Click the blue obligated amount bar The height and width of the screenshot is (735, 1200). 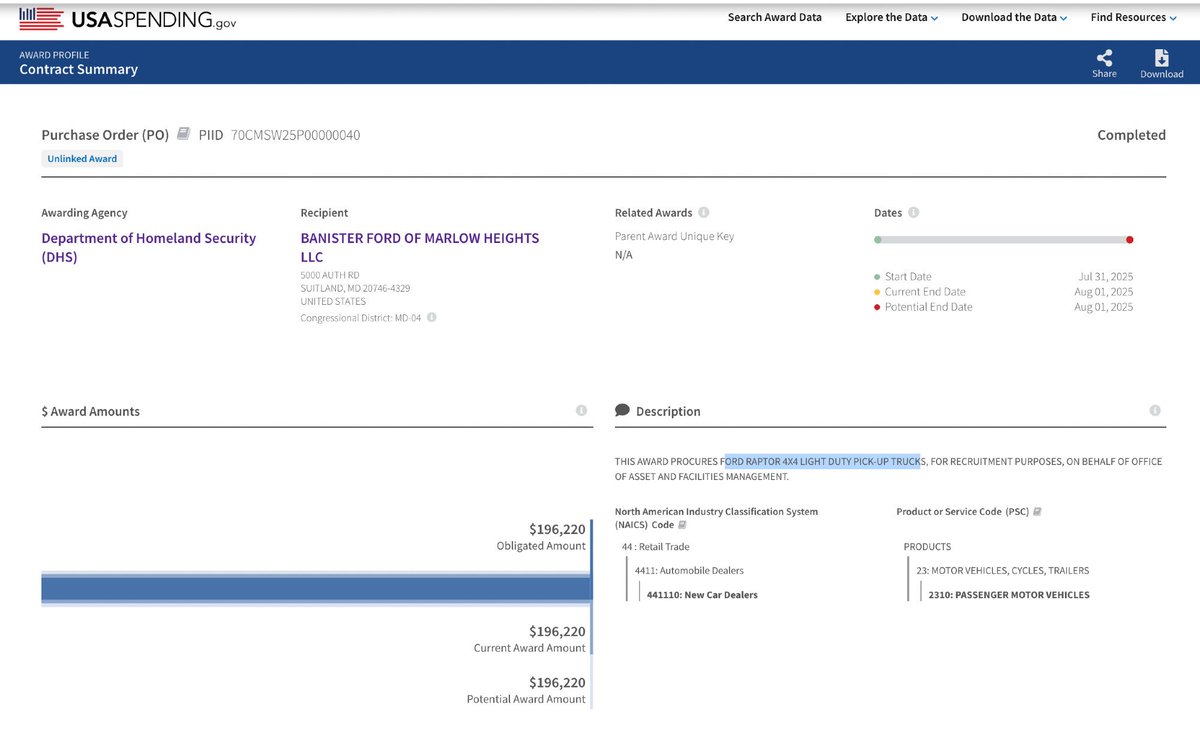click(316, 588)
